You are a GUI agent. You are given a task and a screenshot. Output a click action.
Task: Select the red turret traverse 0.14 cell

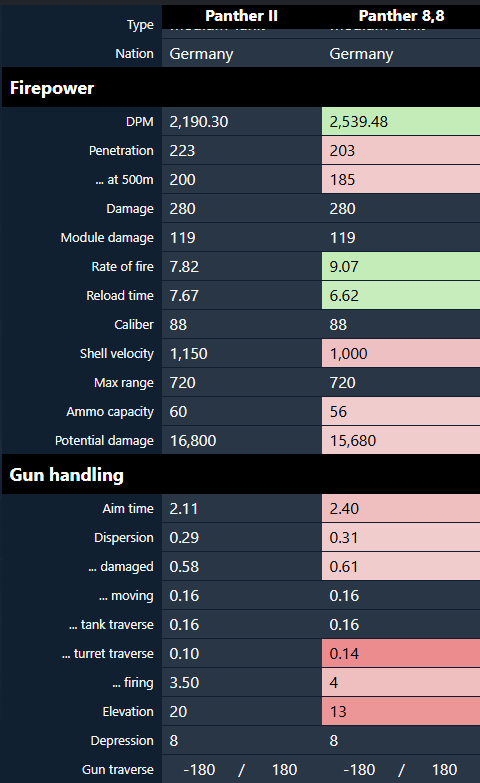(x=401, y=653)
